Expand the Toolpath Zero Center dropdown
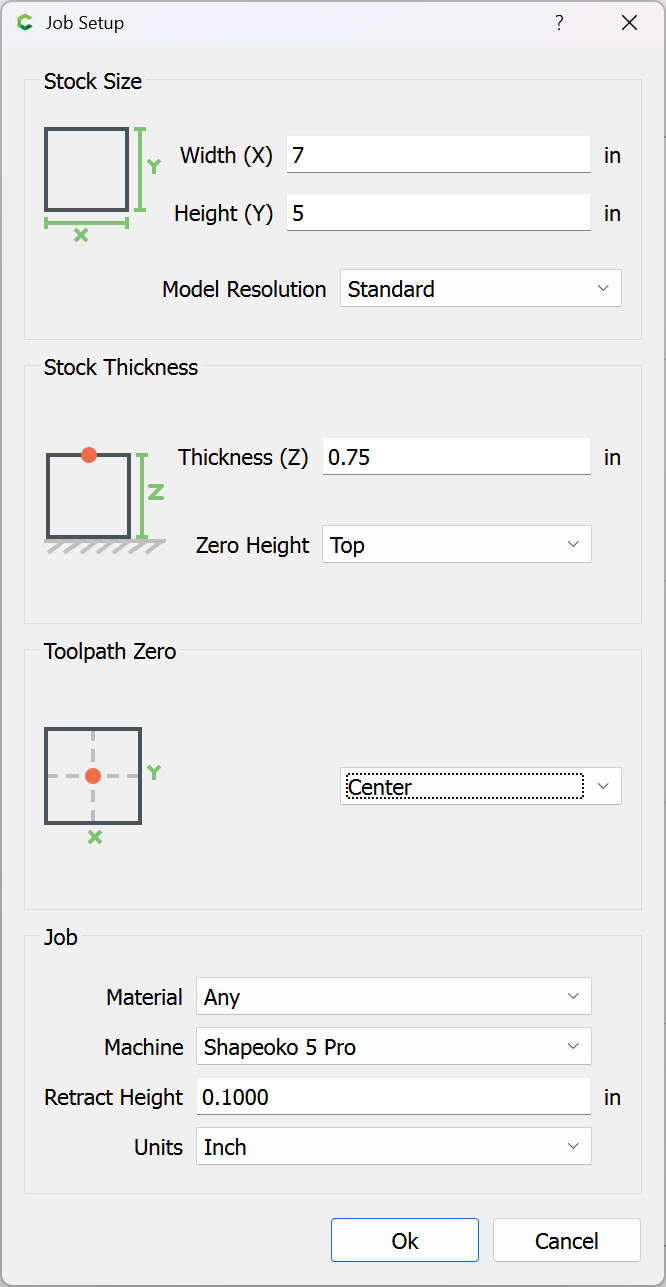666x1287 pixels. click(x=481, y=786)
